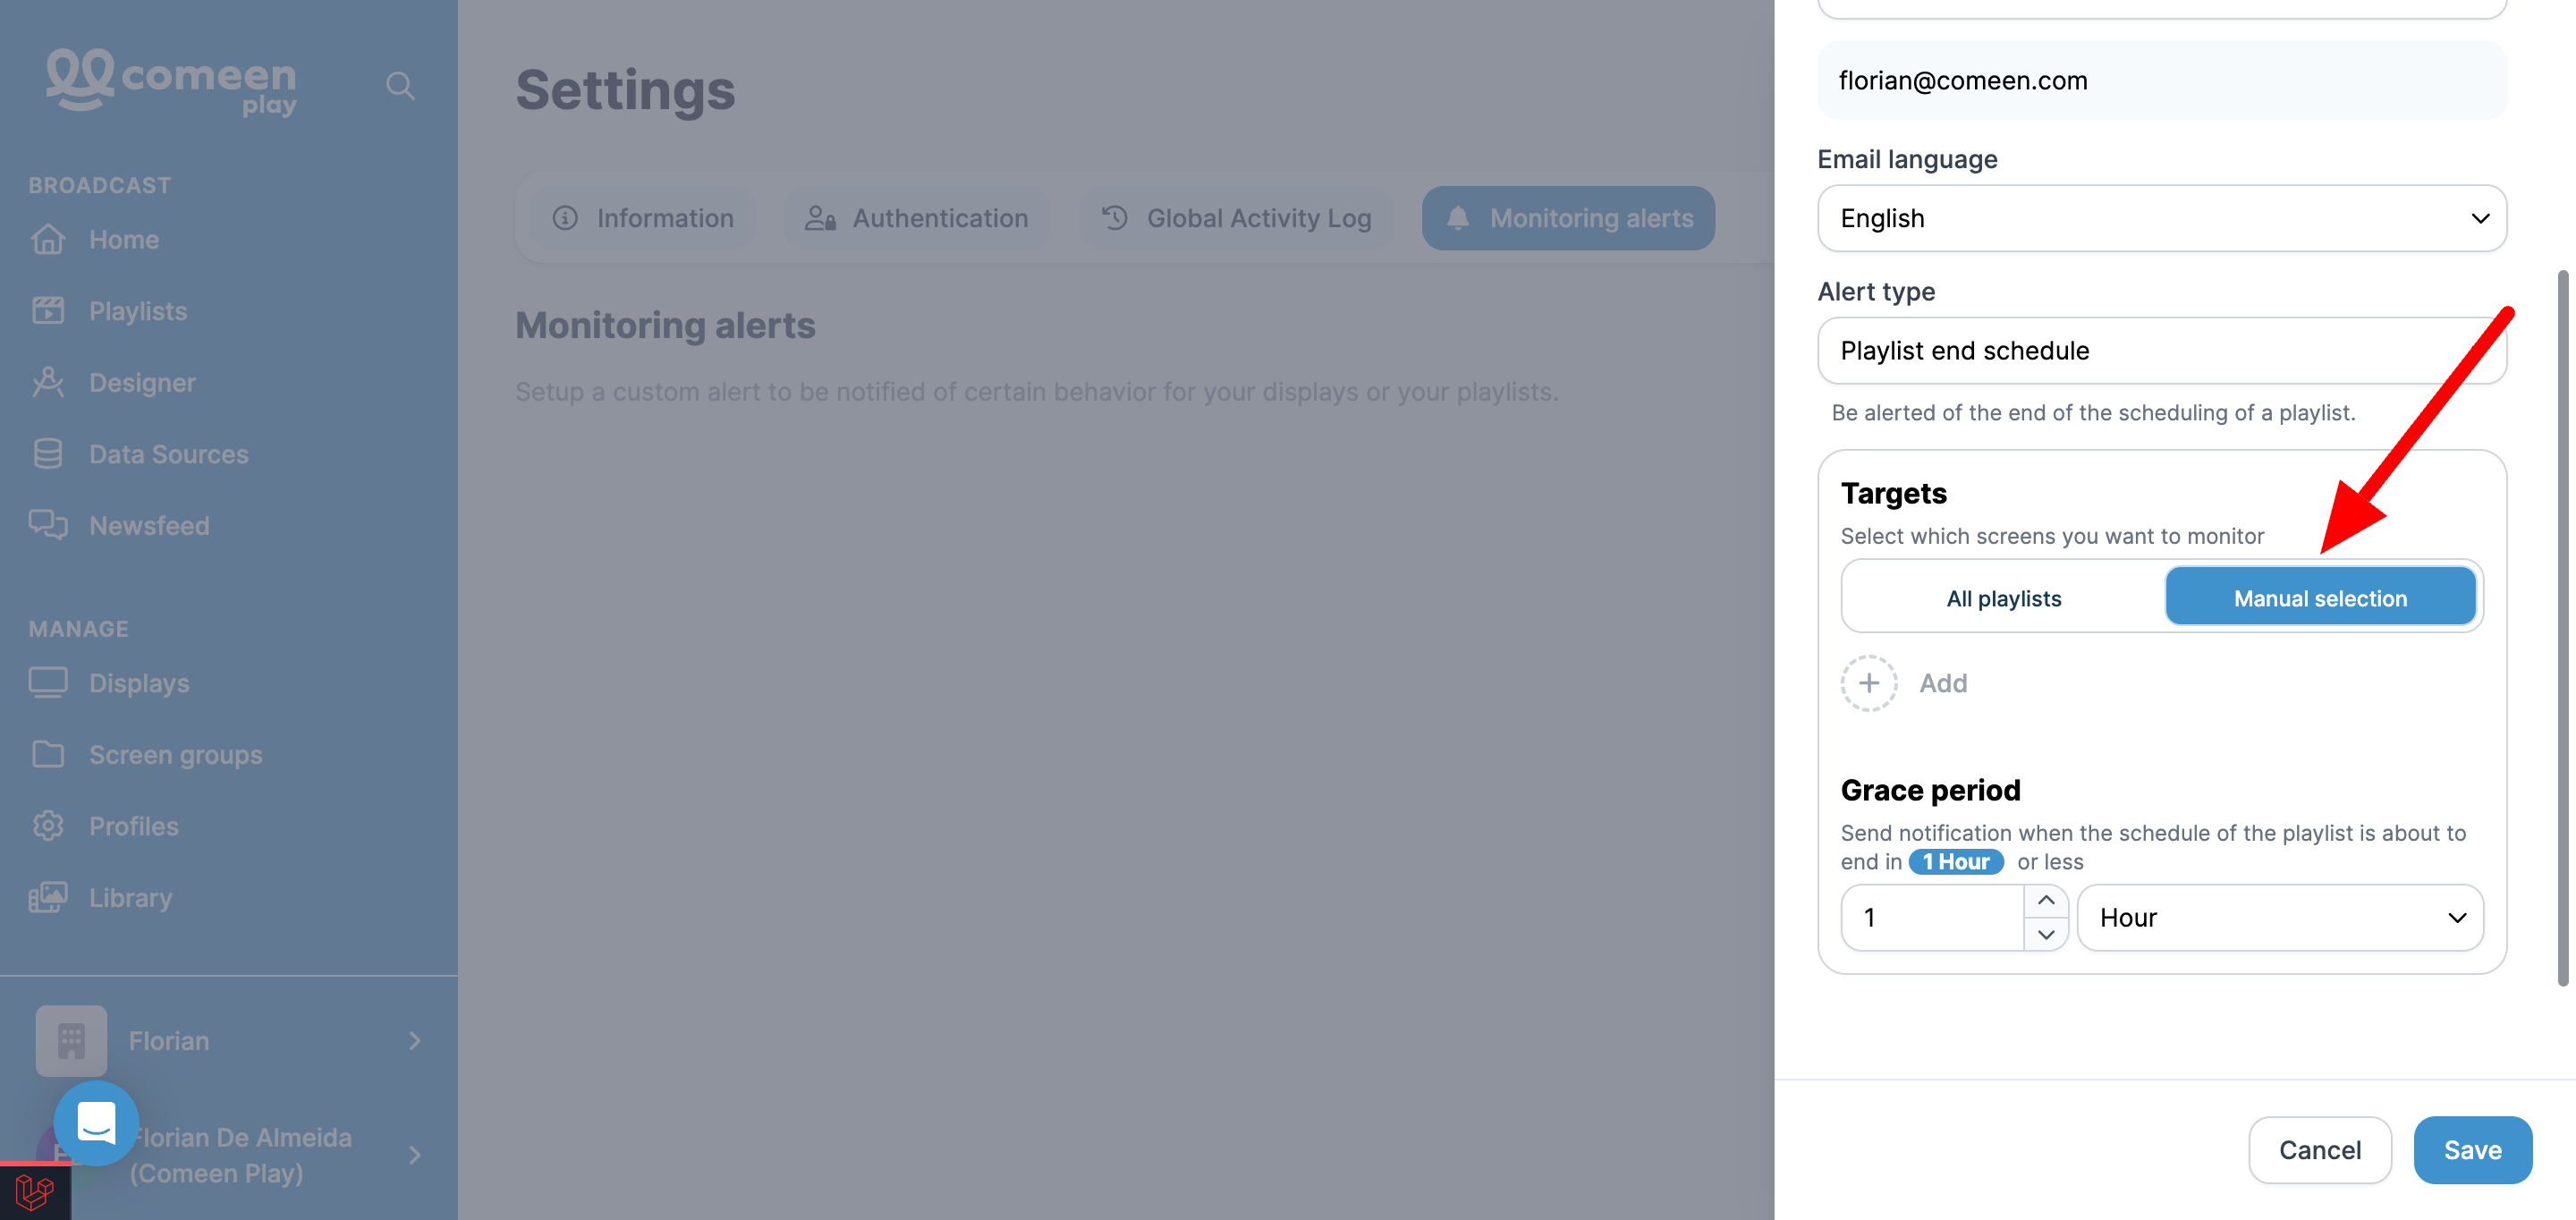Screen dimensions: 2576x1220
Task: Increase grace period value with up arrow
Action: click(x=2046, y=900)
